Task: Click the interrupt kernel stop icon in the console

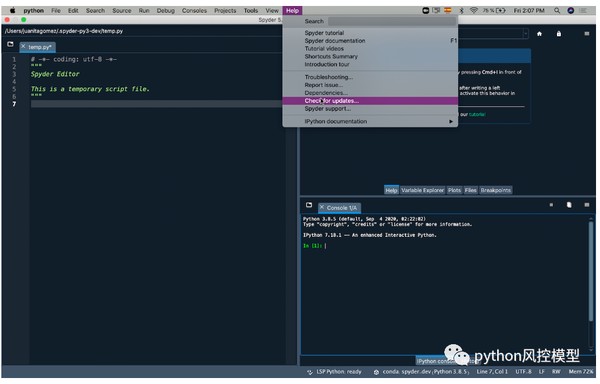Action: click(551, 205)
